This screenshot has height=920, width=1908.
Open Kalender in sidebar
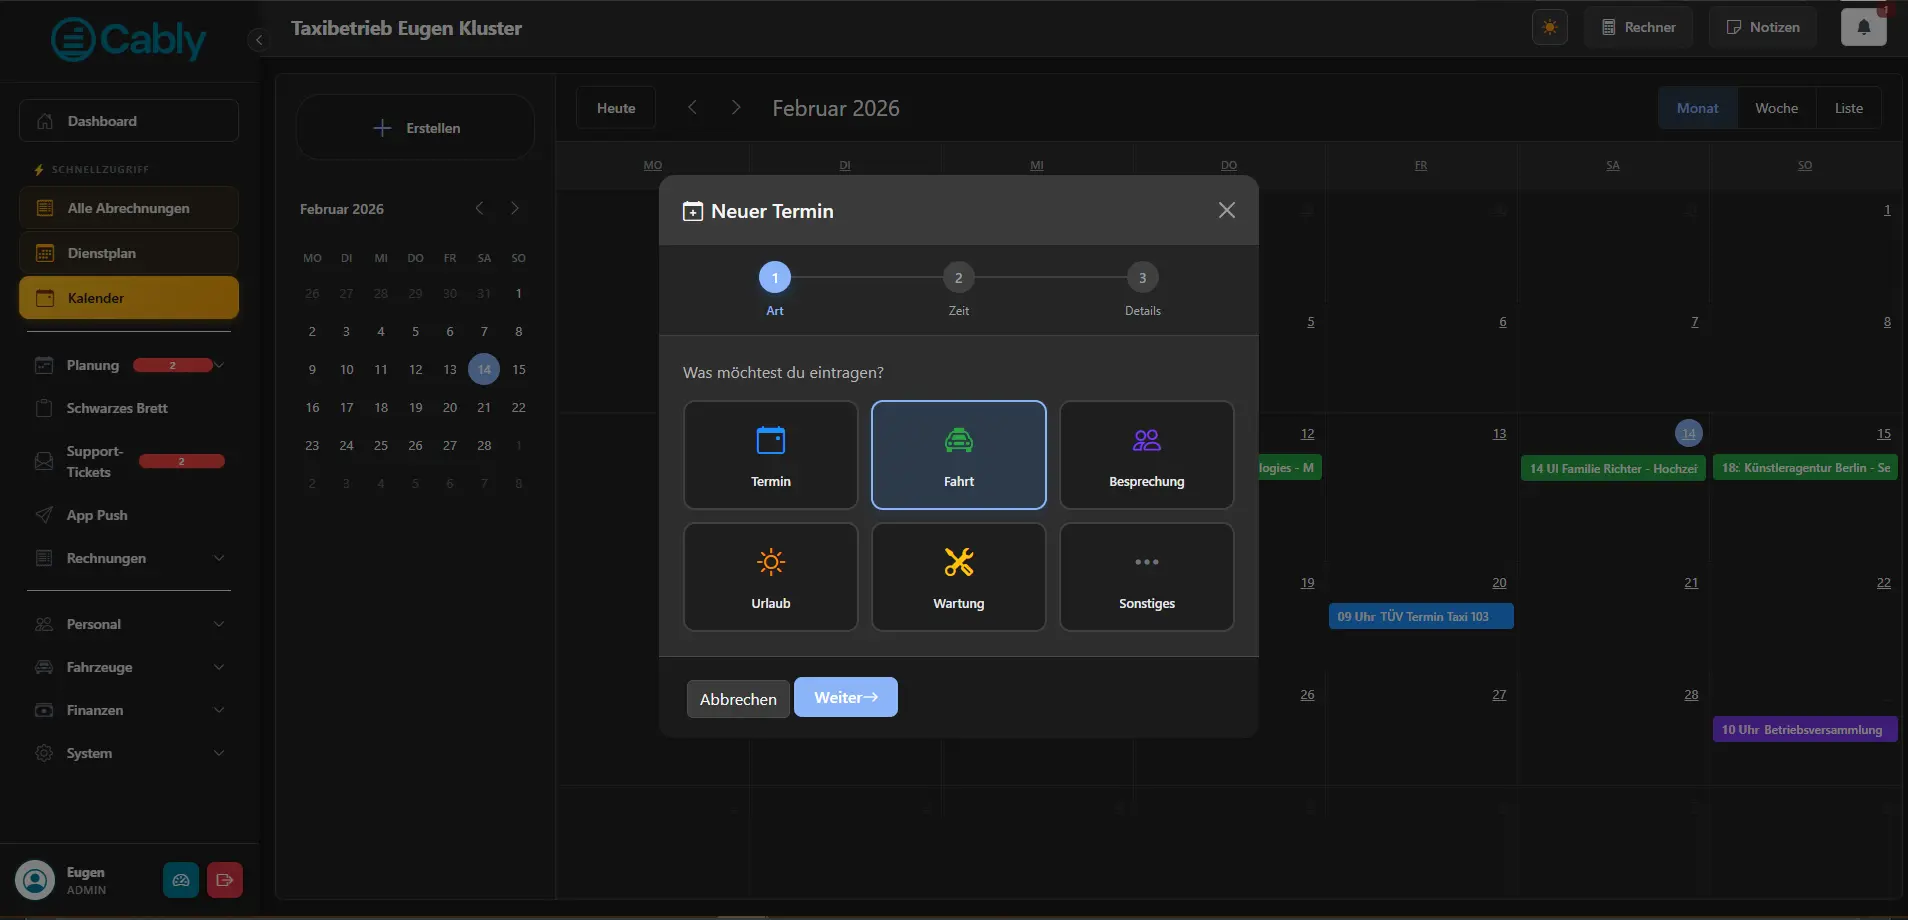tap(129, 298)
